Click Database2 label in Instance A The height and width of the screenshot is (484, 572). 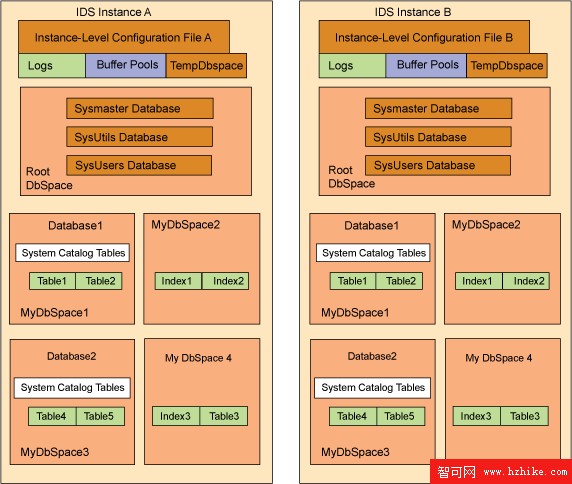click(72, 356)
